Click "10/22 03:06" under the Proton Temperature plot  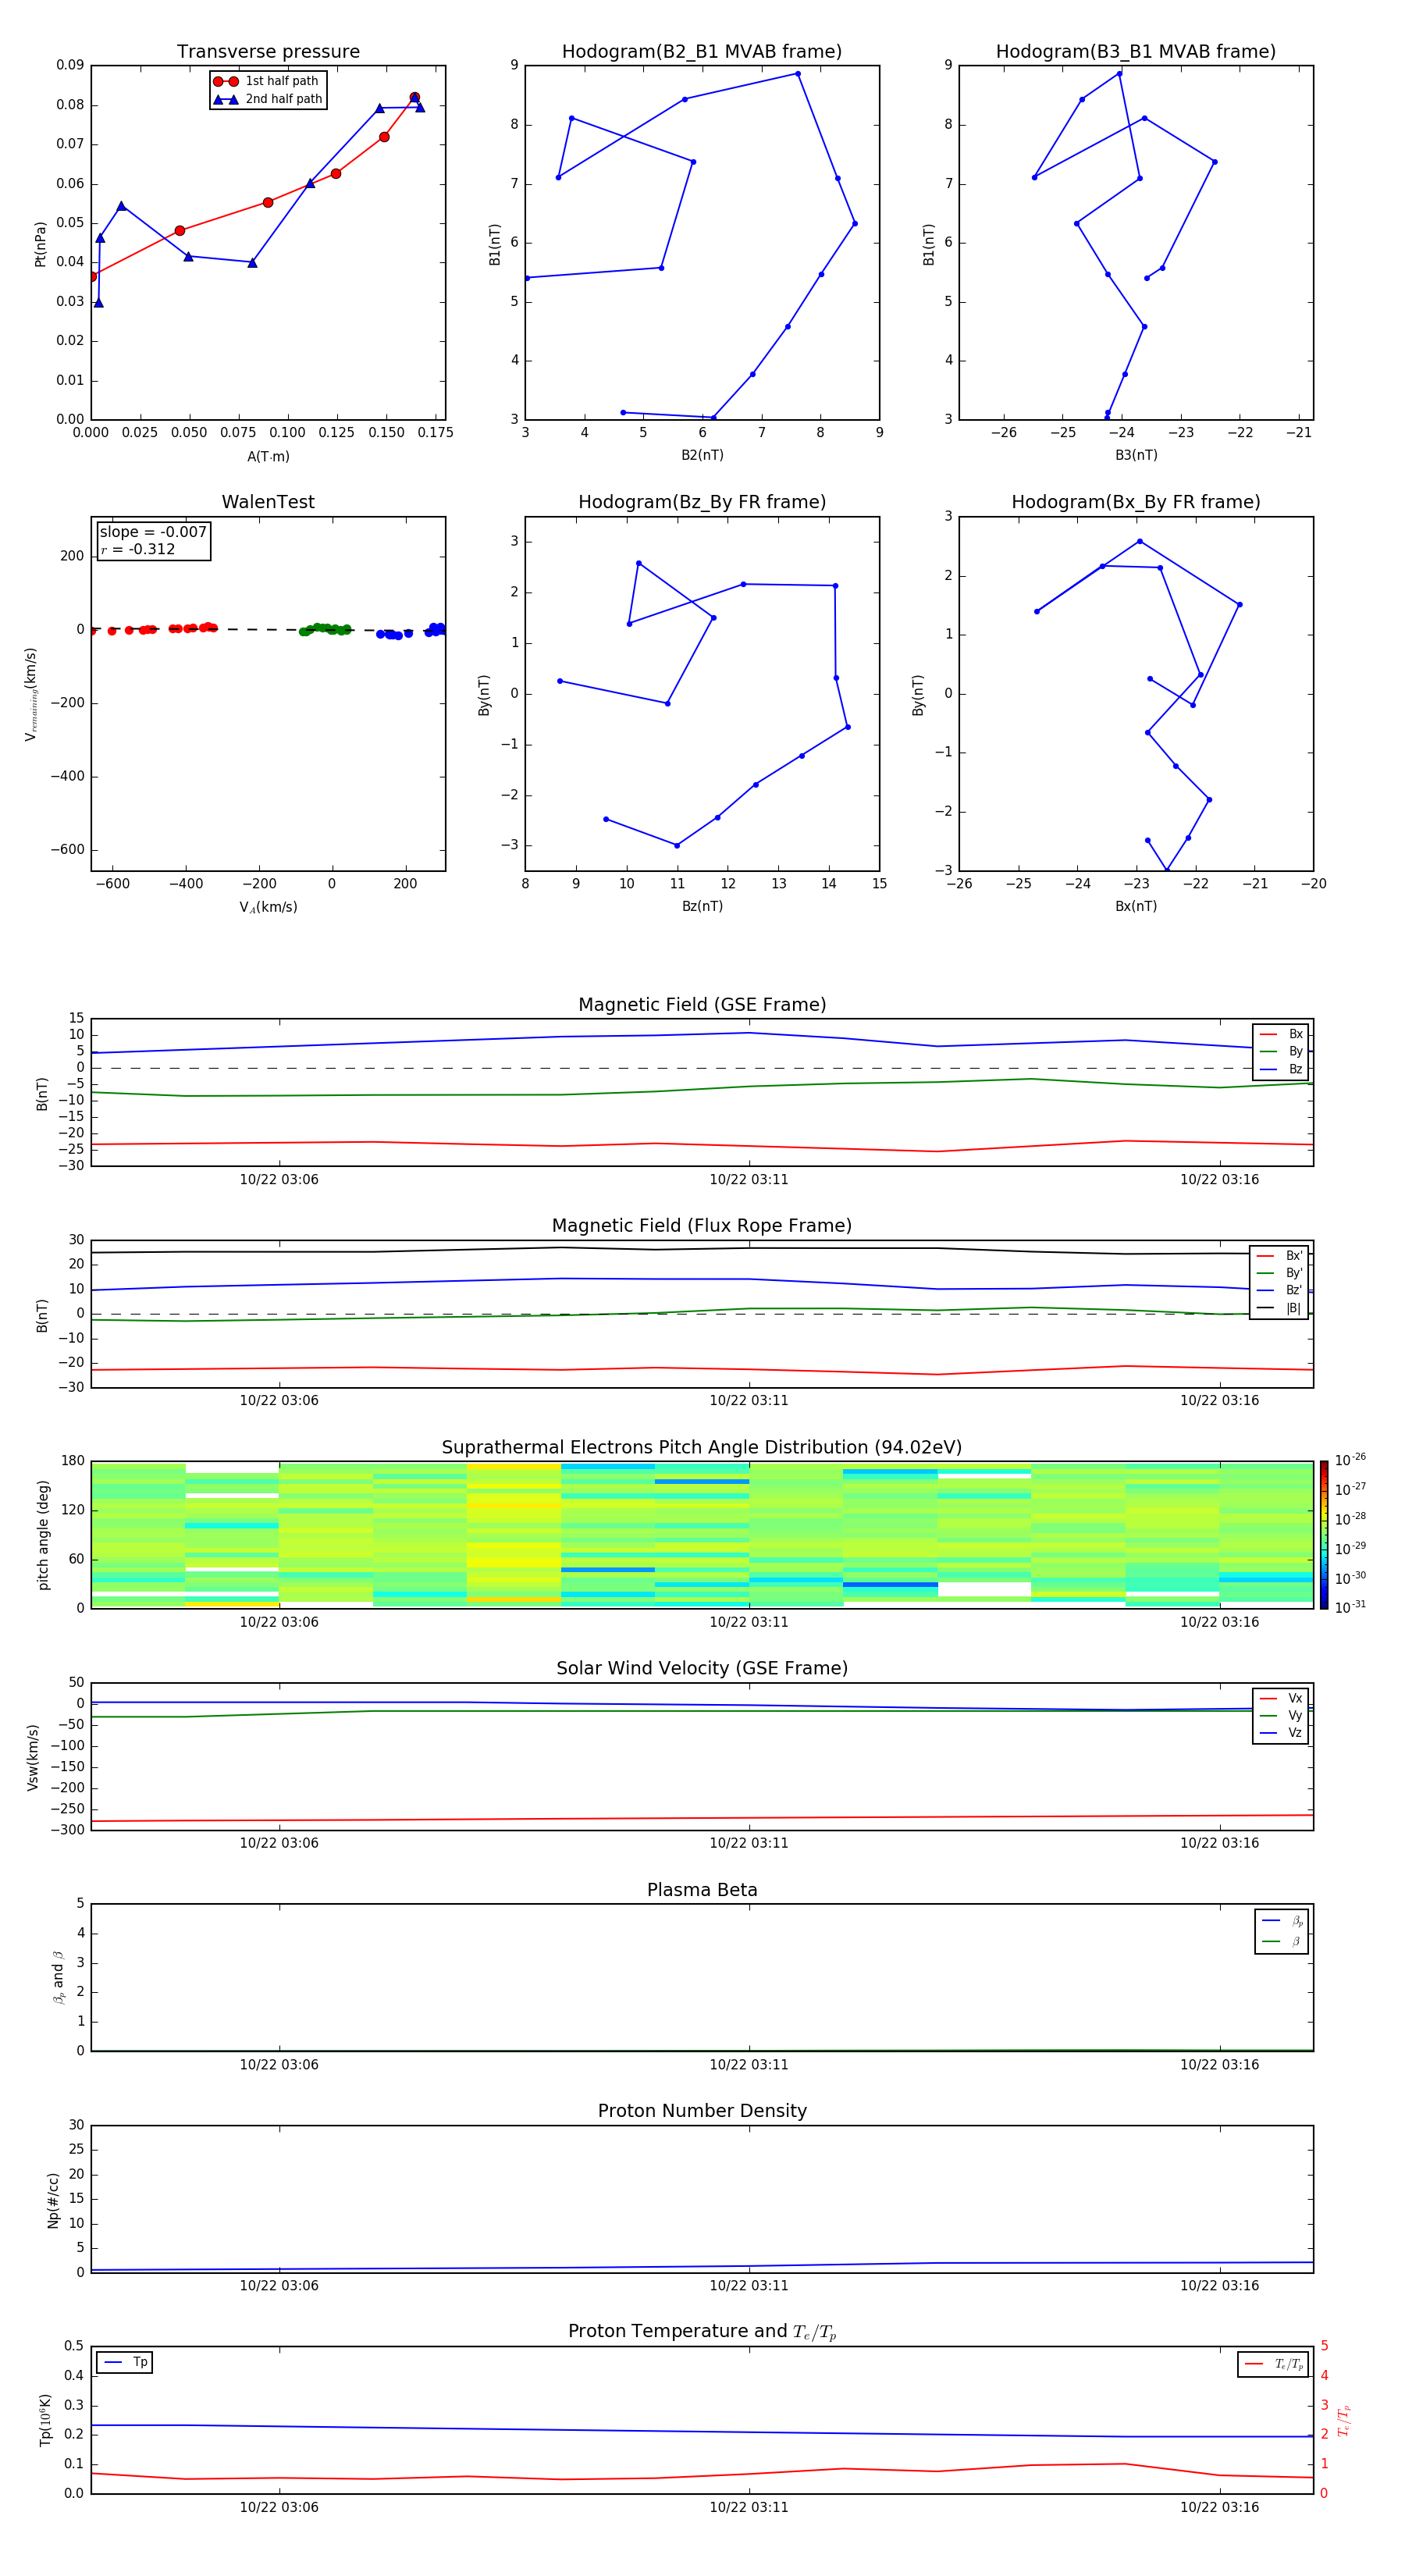click(x=279, y=2508)
